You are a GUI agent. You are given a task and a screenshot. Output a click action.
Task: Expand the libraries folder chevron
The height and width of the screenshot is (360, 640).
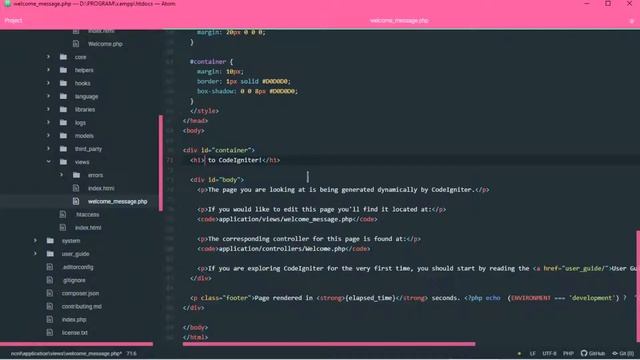48,109
